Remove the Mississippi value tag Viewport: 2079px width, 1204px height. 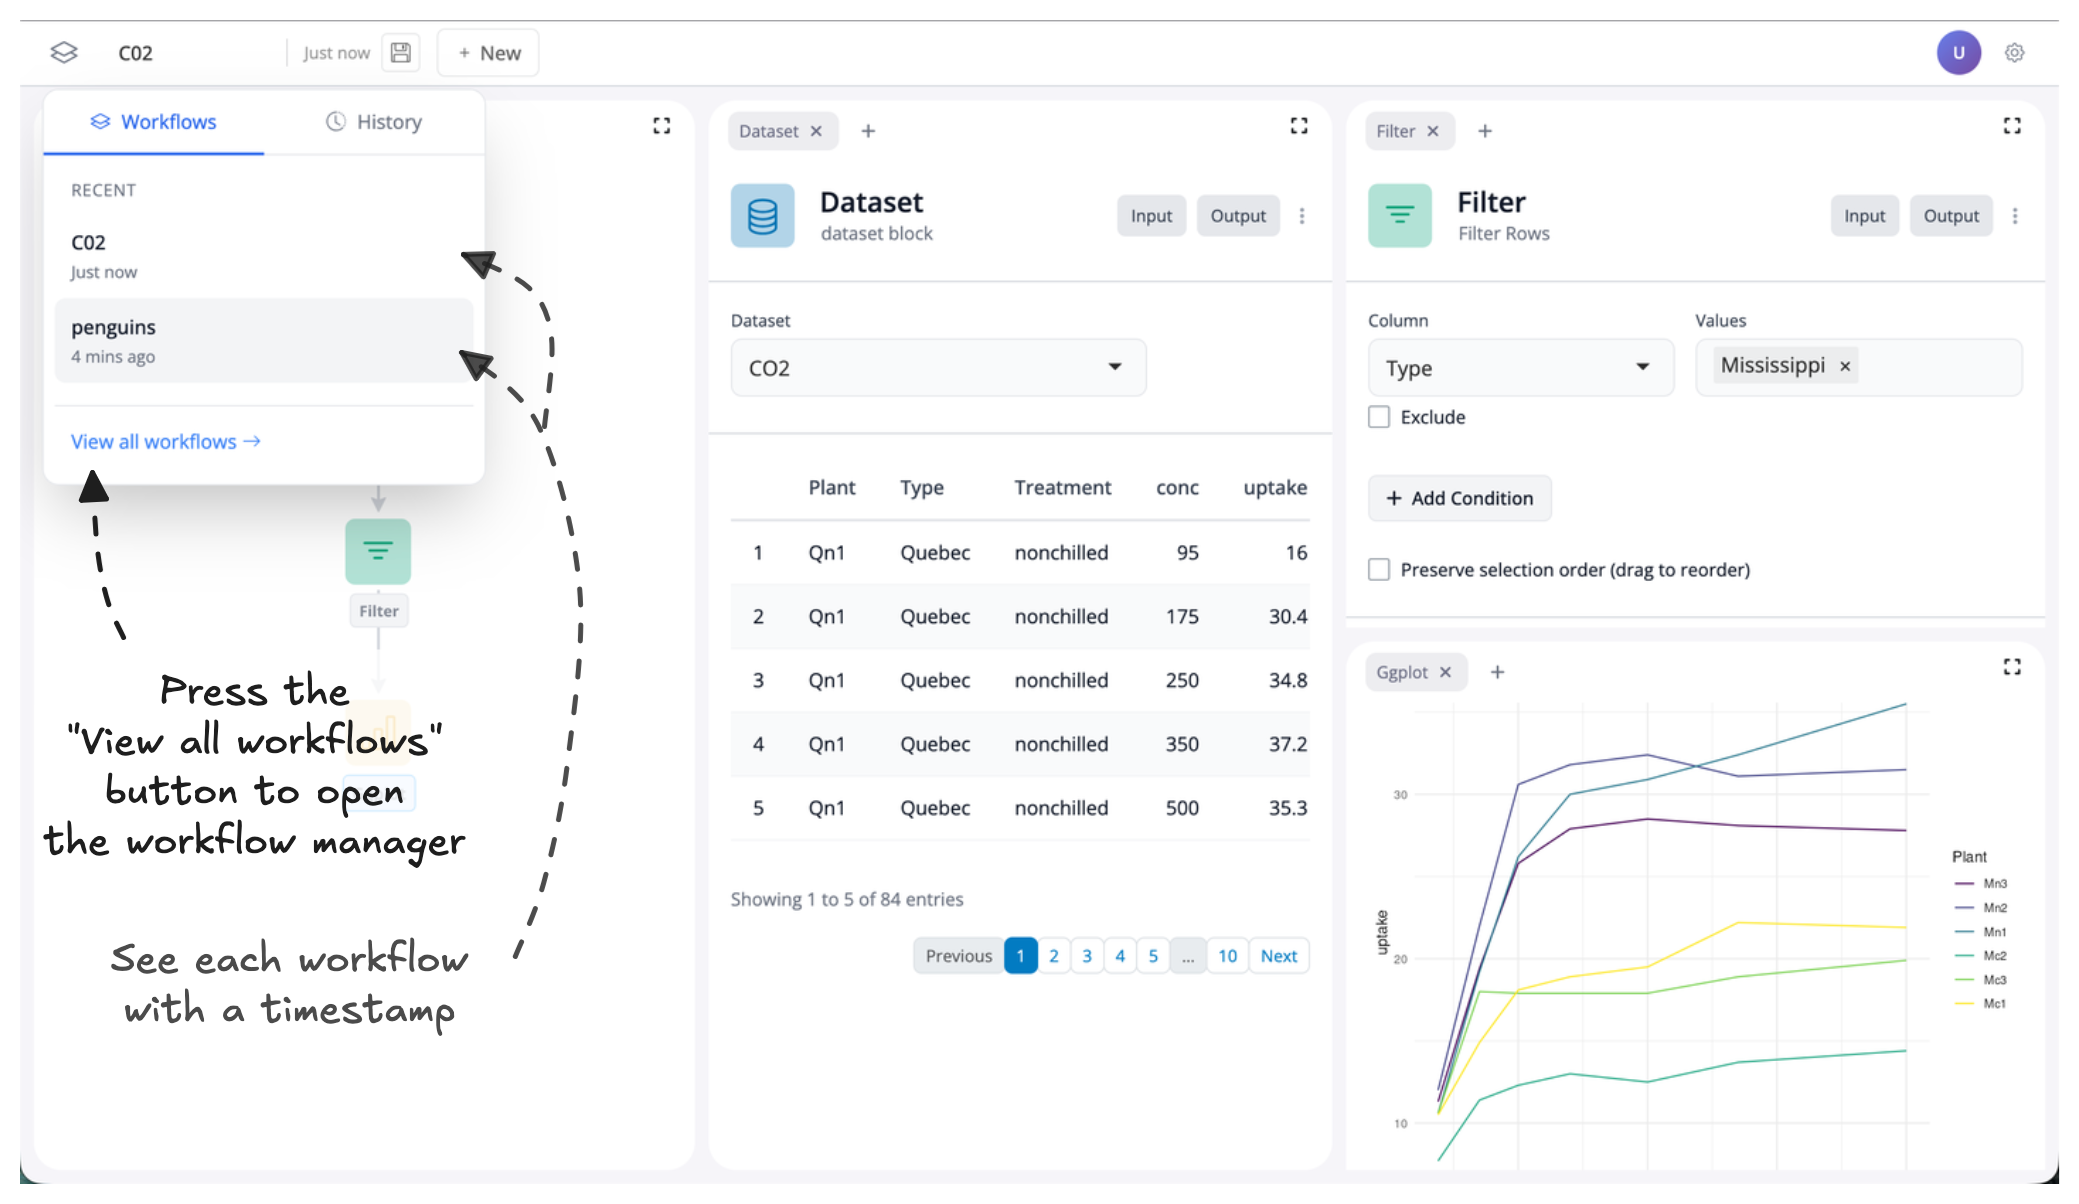(1845, 367)
